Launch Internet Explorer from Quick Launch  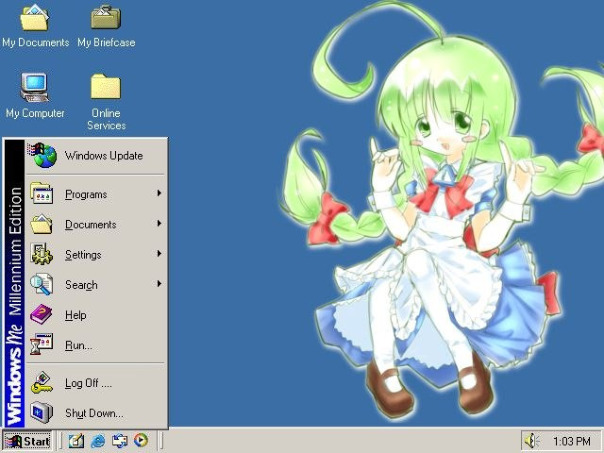pyautogui.click(x=98, y=441)
